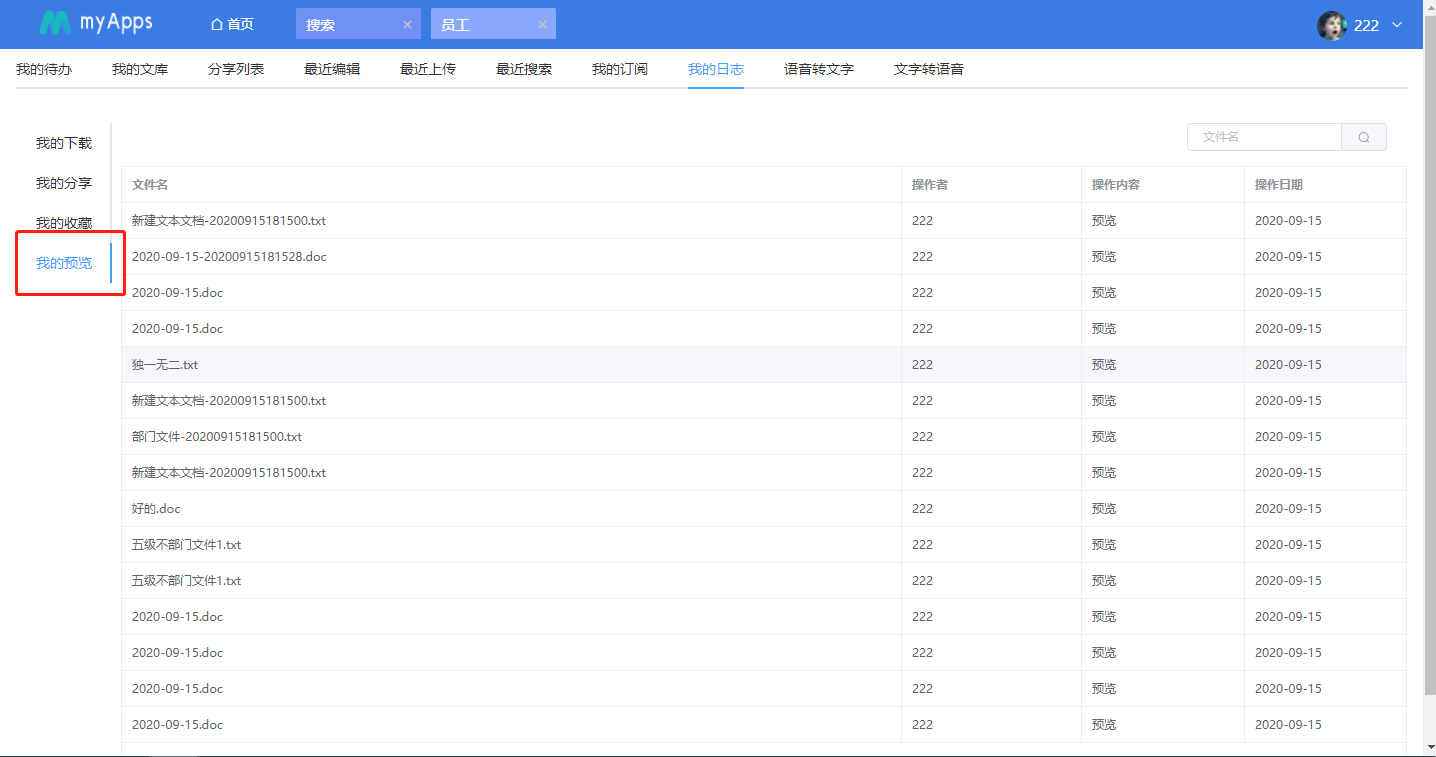Focus the 文件名 search input field
This screenshot has width=1436, height=757.
[x=1263, y=137]
